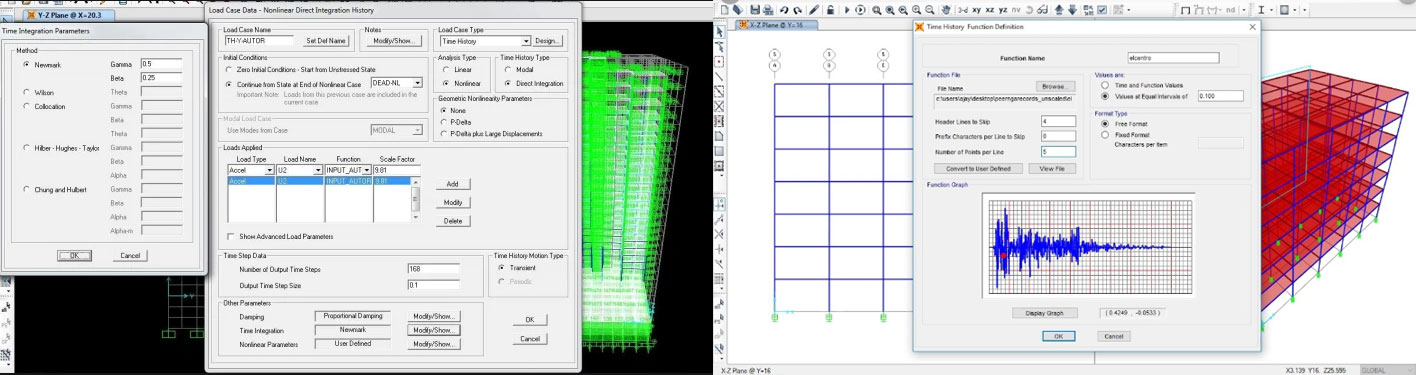Click the print icon beside Save
The height and width of the screenshot is (375, 1416).
click(769, 9)
